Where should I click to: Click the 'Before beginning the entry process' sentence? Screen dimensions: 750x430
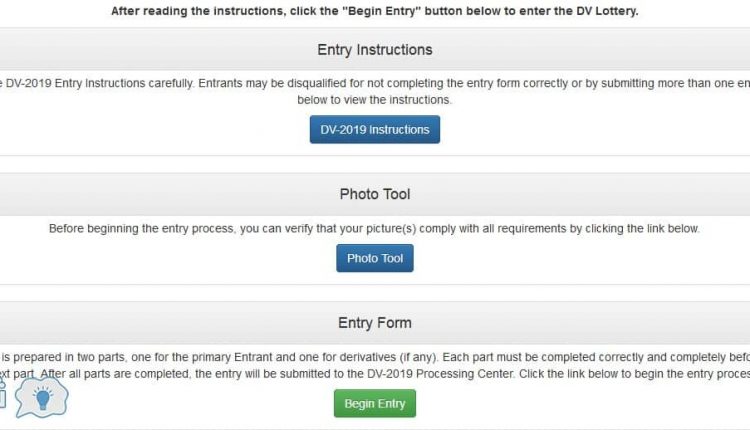tap(374, 229)
